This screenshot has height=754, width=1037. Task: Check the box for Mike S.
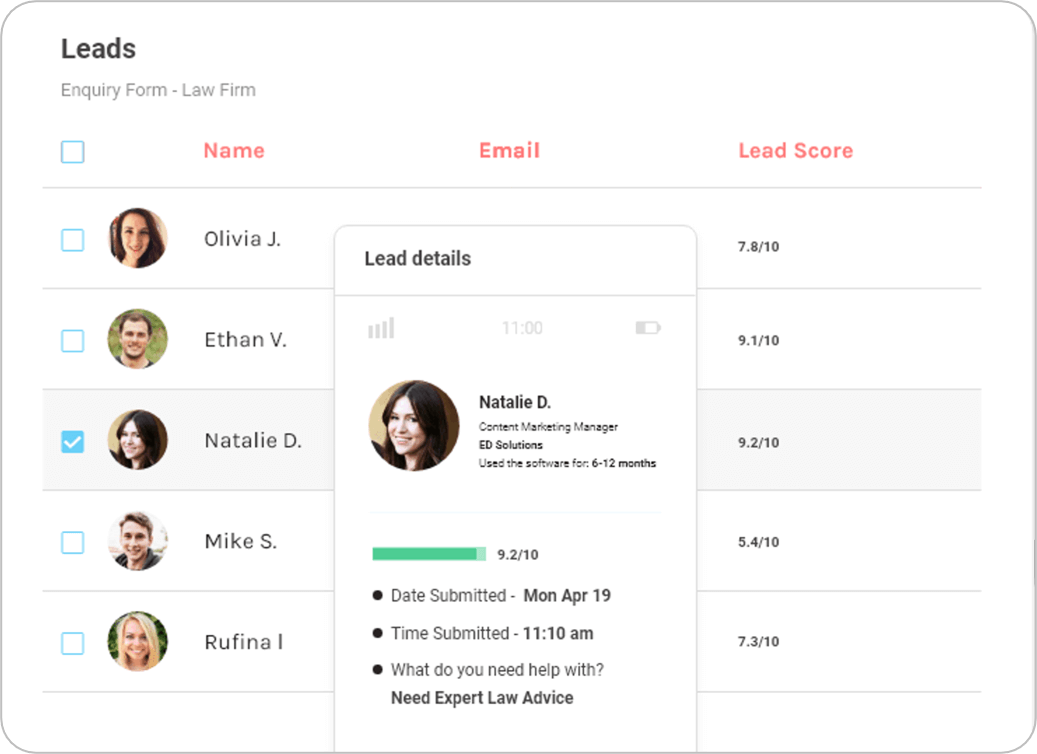(x=73, y=542)
